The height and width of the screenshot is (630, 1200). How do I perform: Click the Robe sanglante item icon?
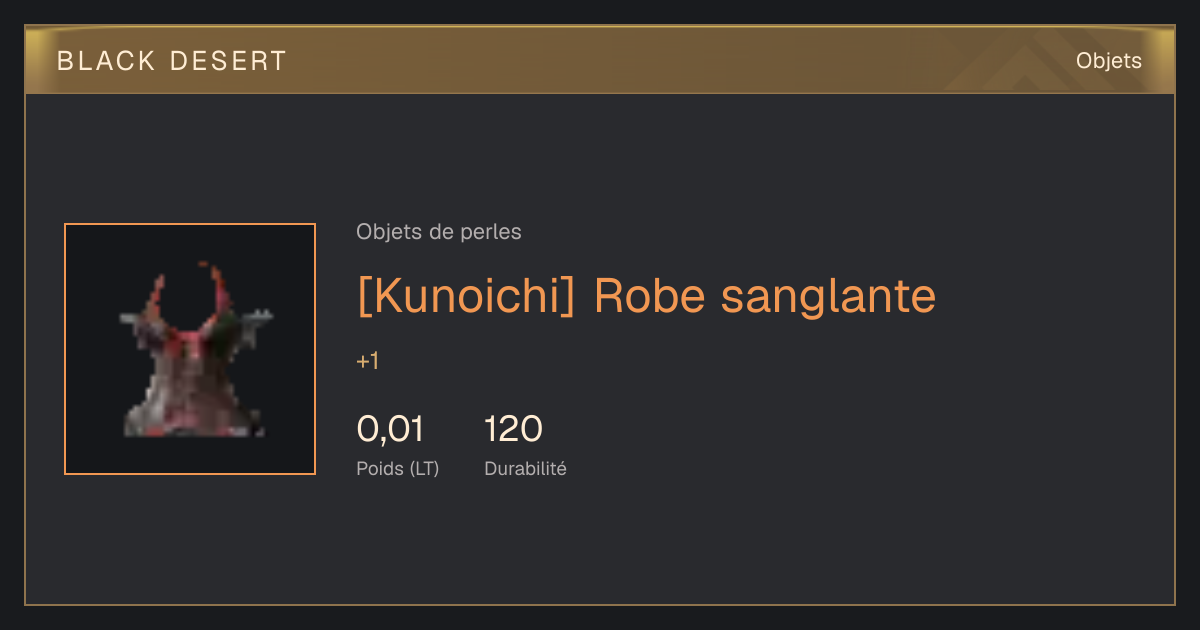(x=190, y=349)
